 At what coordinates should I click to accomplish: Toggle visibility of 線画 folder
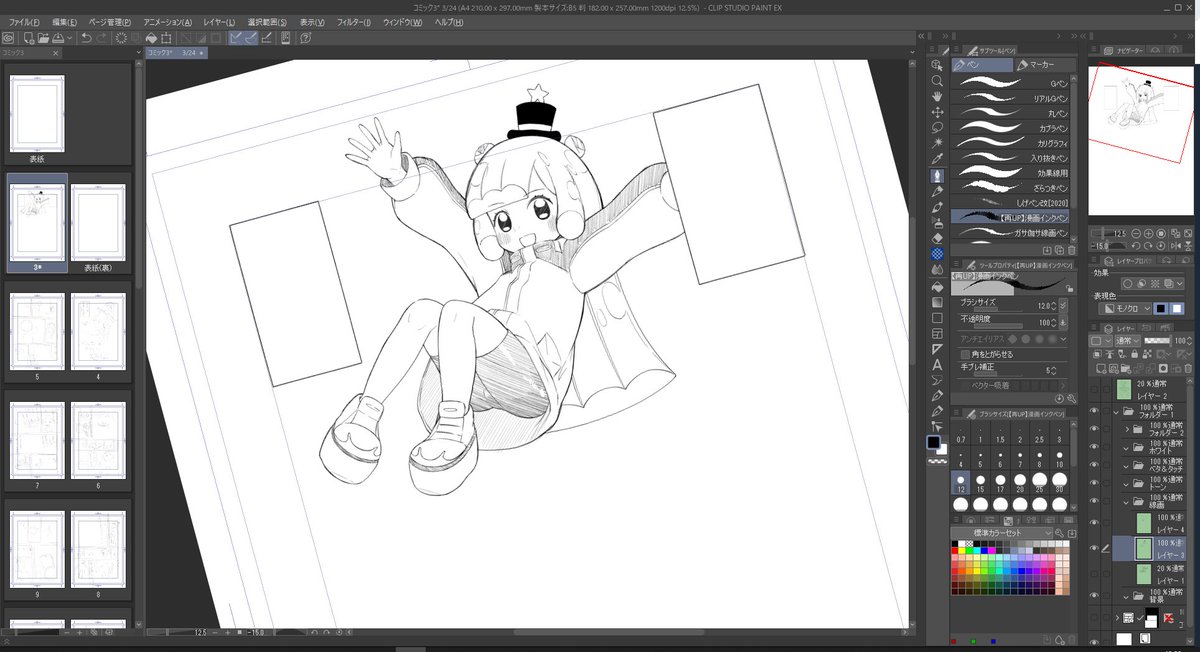click(x=1093, y=502)
